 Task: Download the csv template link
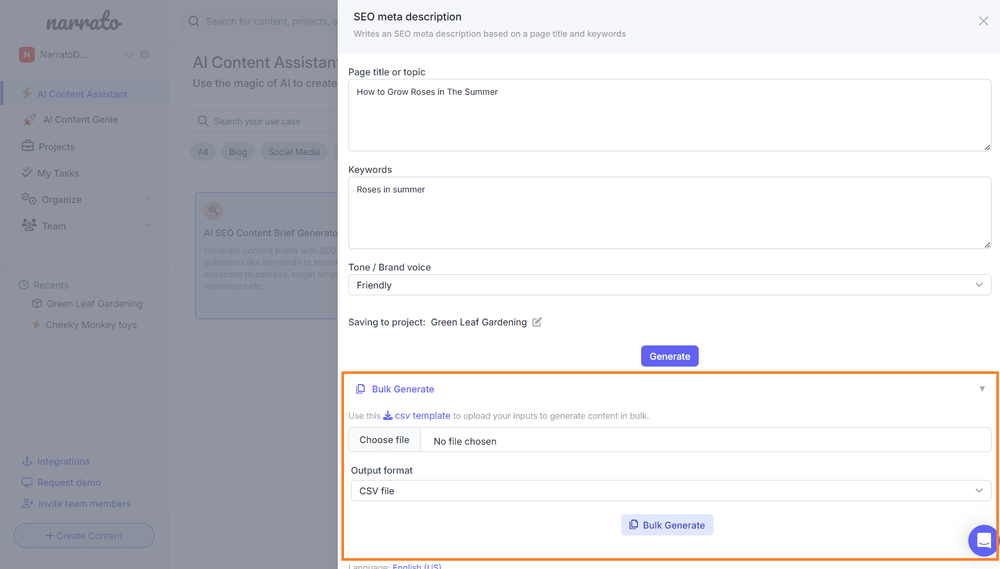tap(422, 415)
